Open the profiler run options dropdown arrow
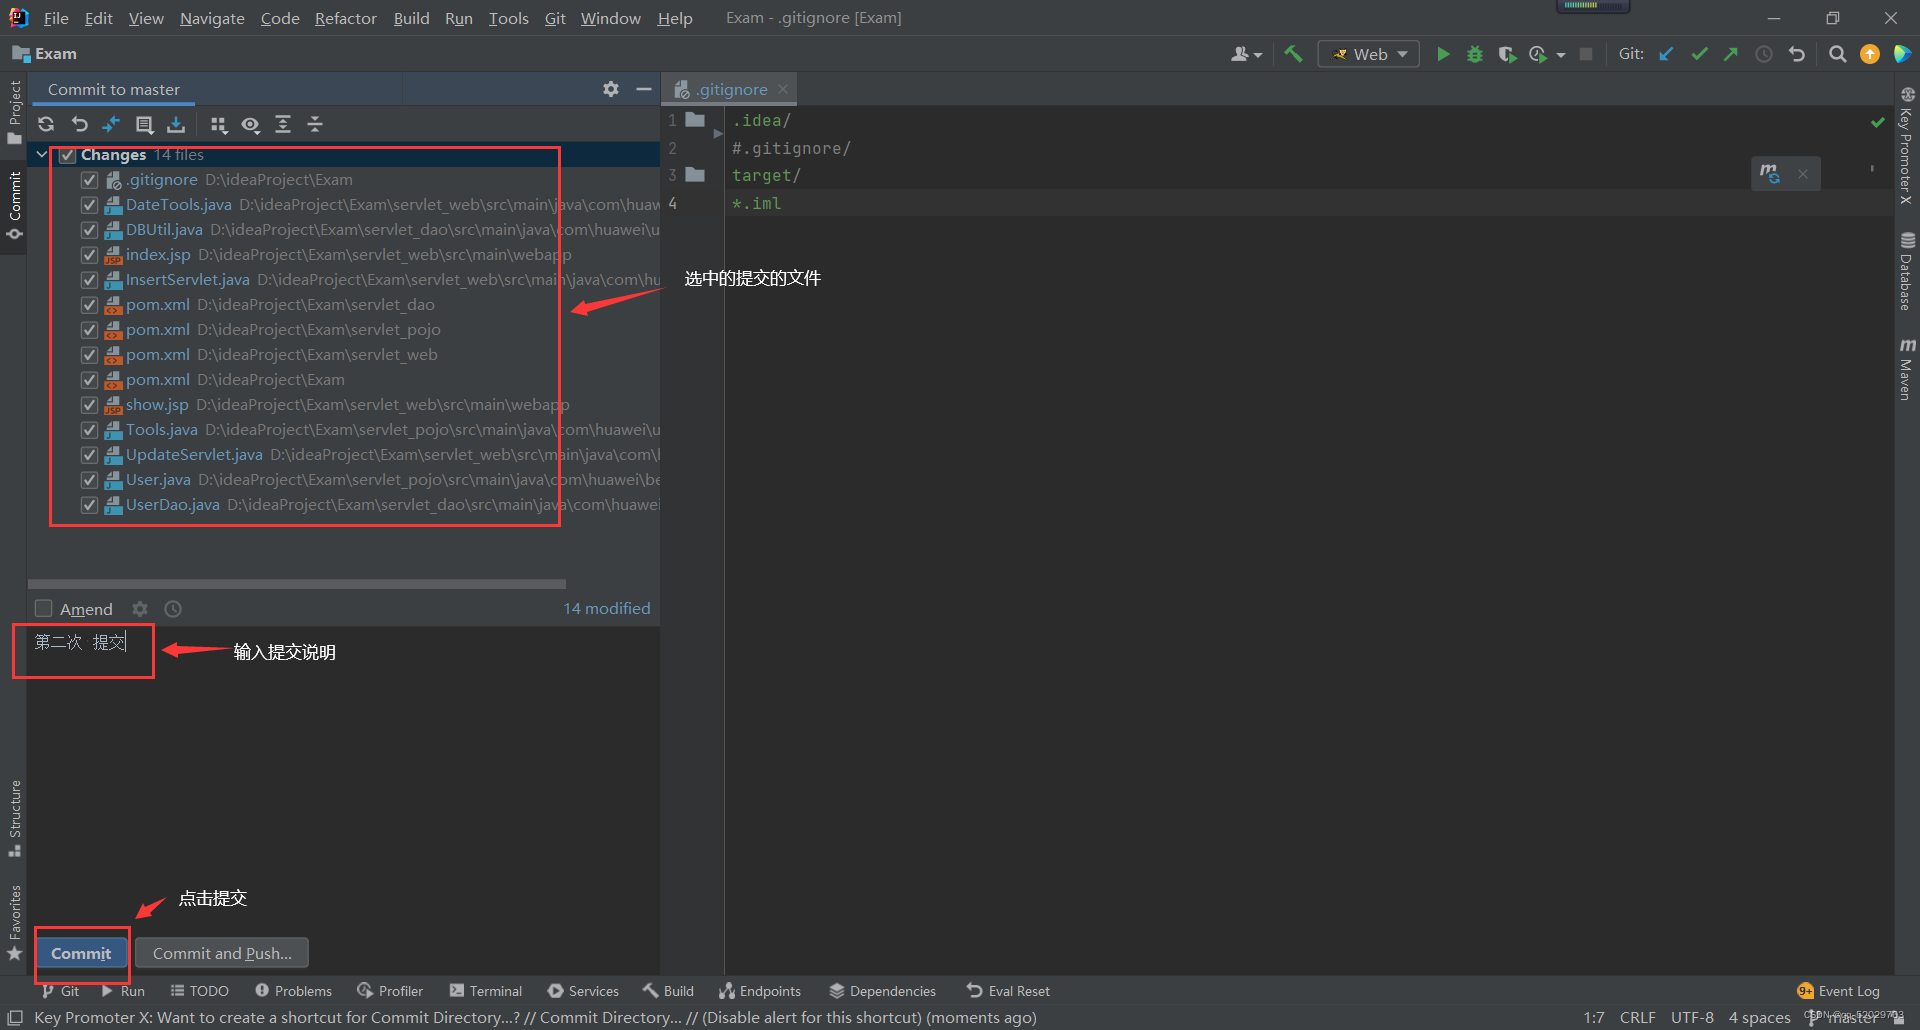Screen dimensions: 1920x1030 (x=1560, y=55)
